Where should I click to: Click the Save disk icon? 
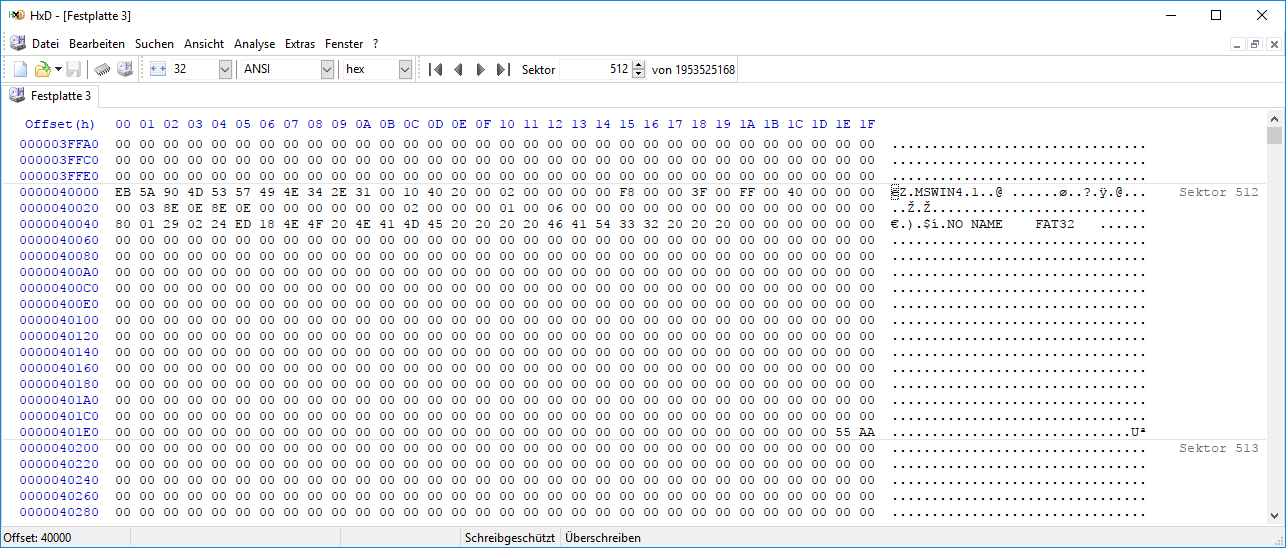[x=74, y=69]
